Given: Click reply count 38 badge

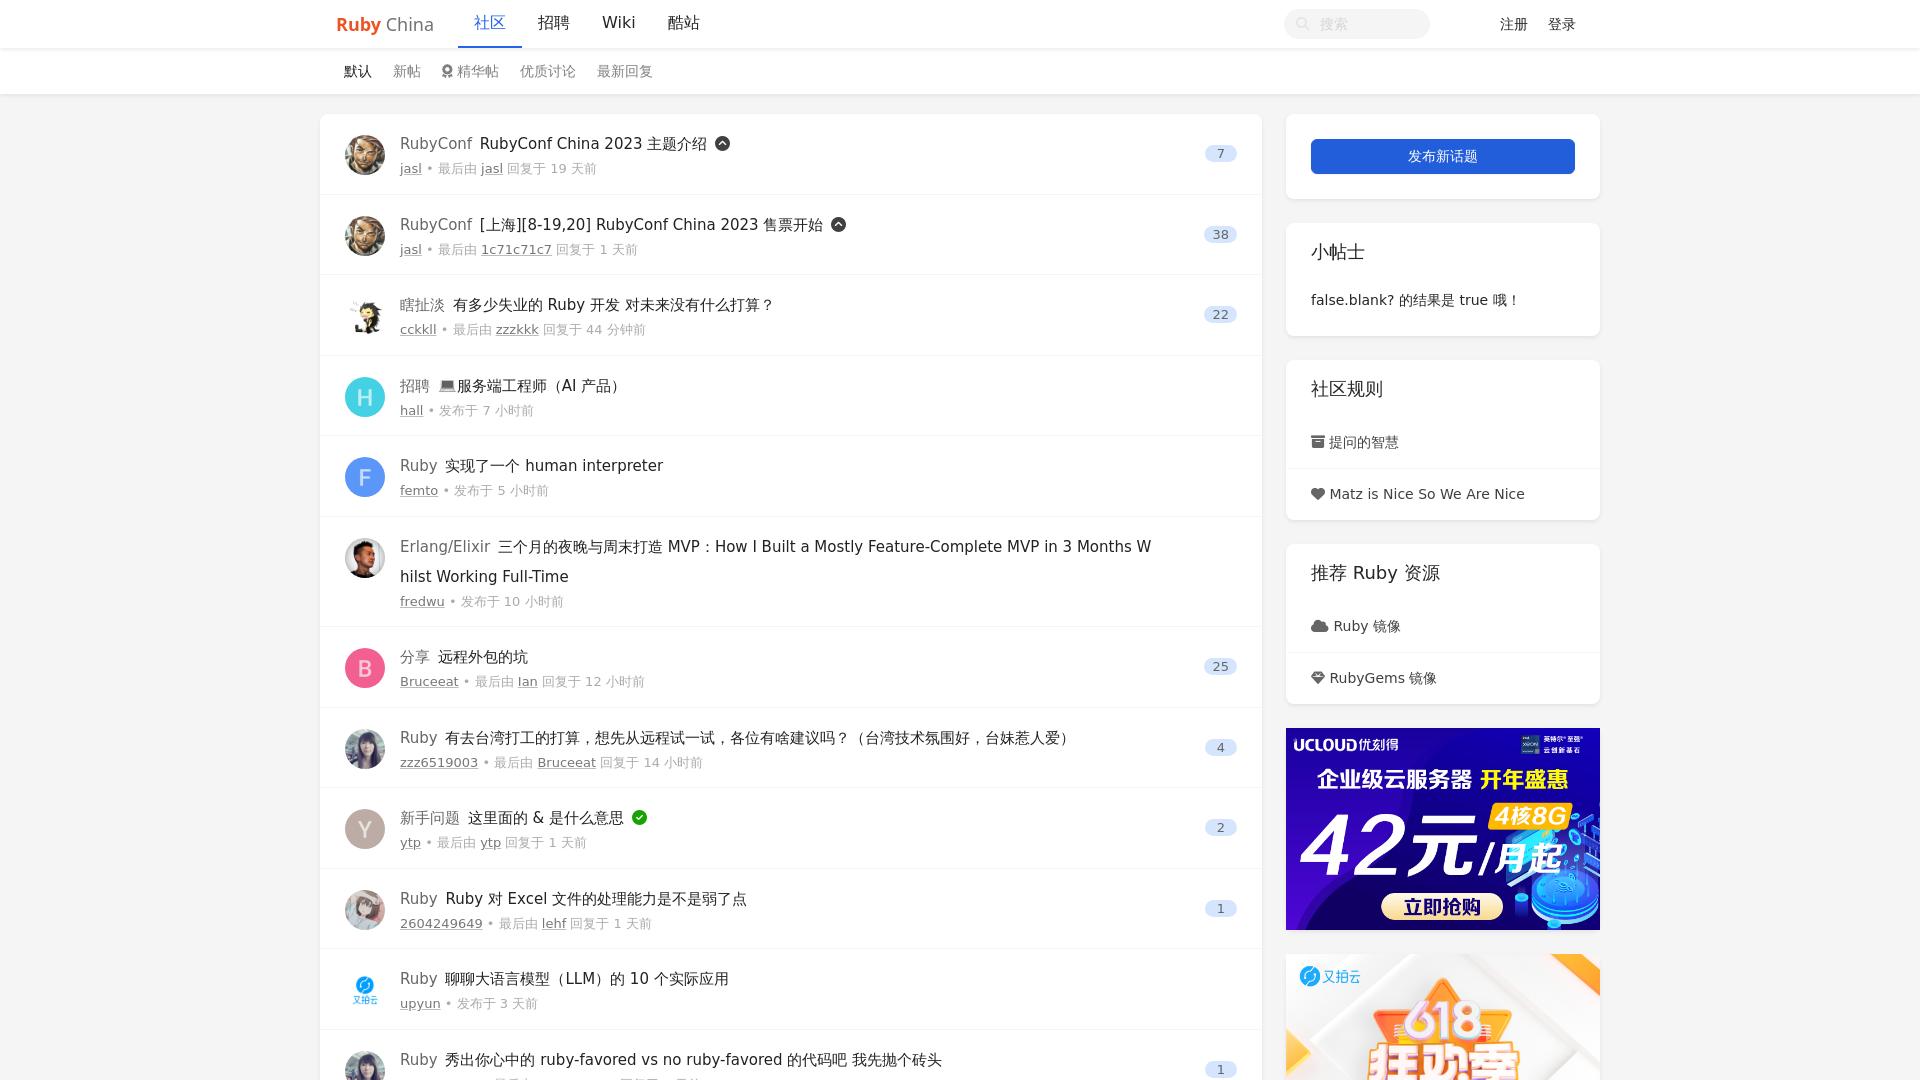Looking at the screenshot, I should click(1220, 234).
